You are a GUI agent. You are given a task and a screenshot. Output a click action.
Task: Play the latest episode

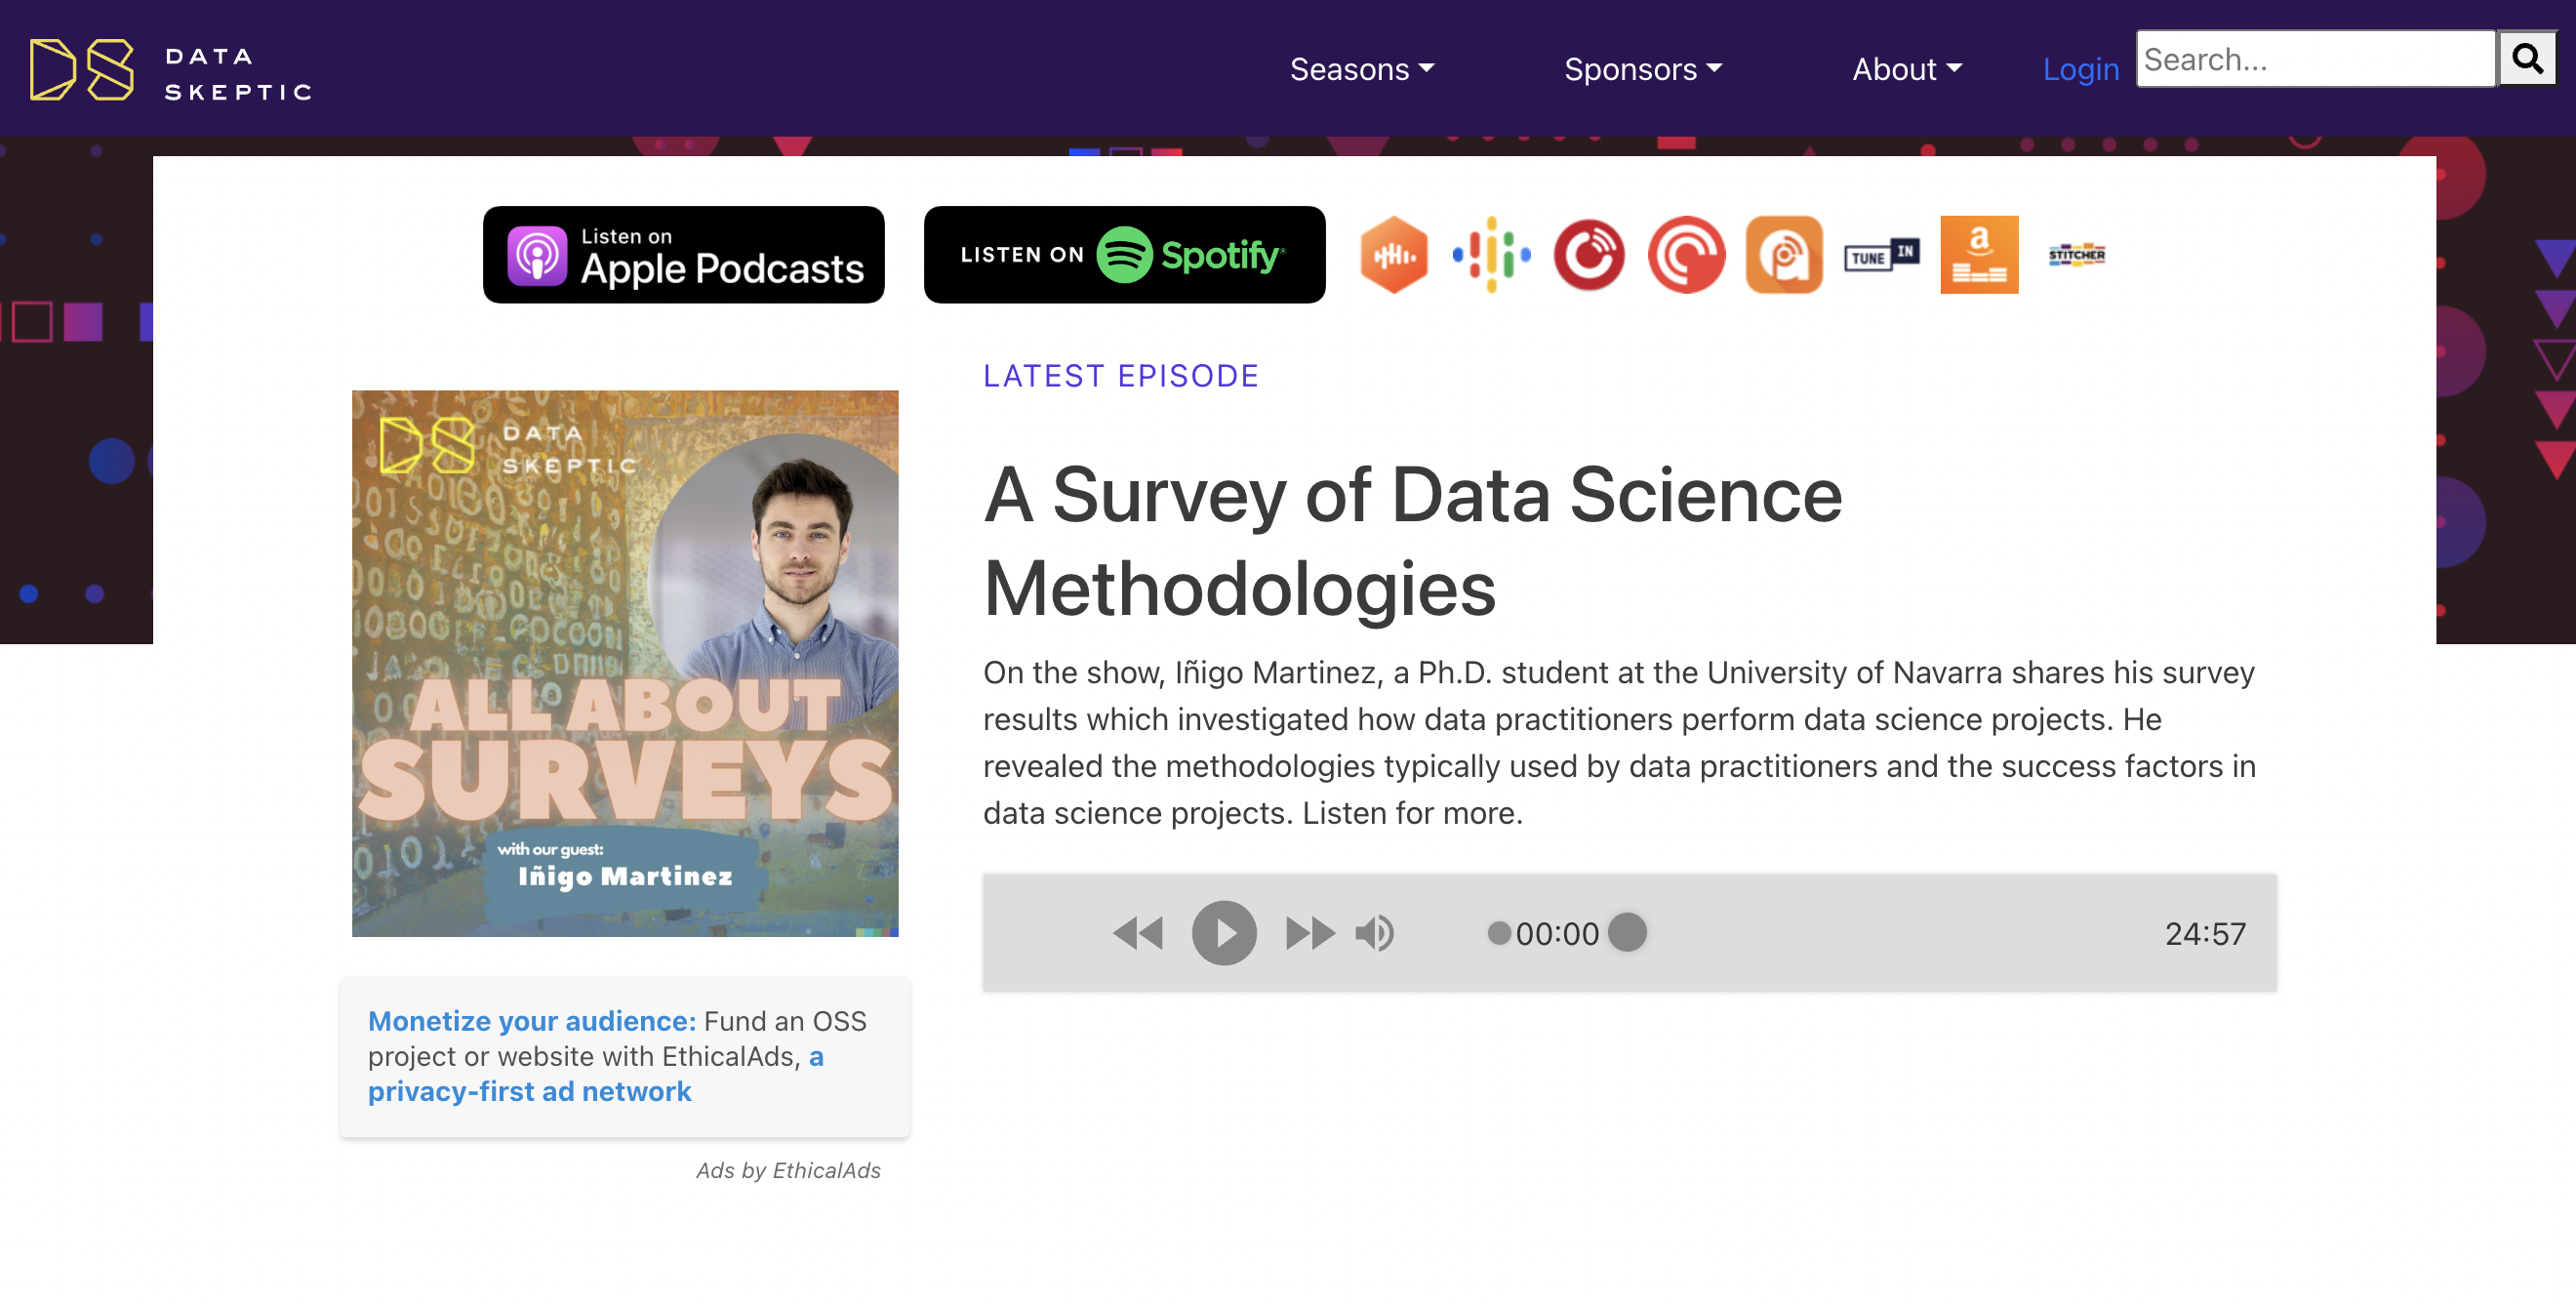1223,932
